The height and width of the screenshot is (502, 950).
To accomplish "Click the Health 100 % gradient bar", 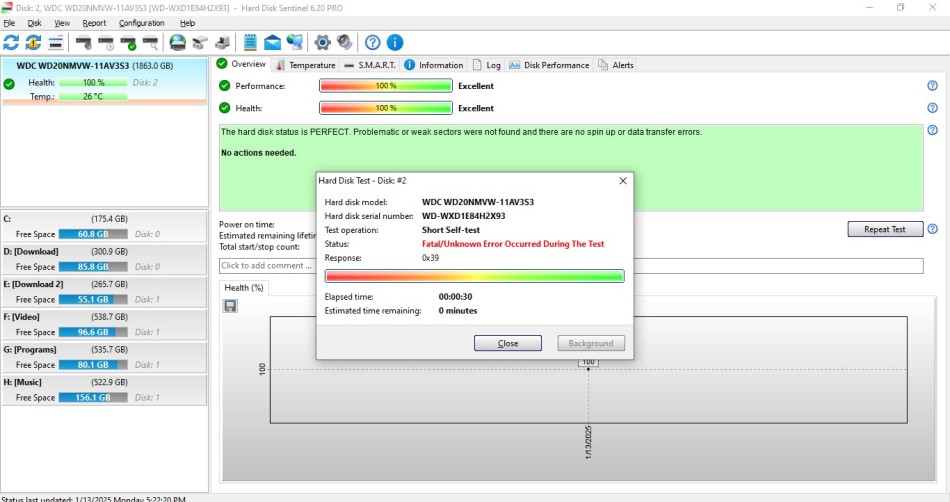I will click(386, 108).
